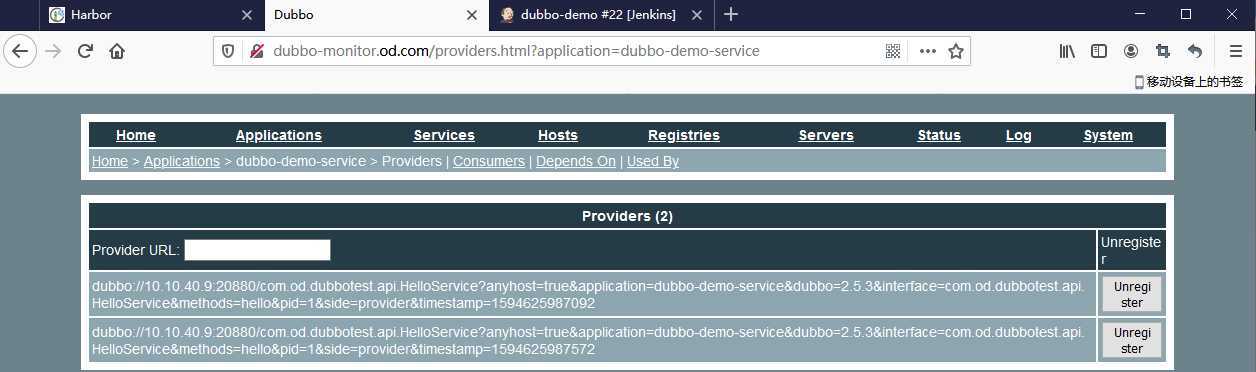The width and height of the screenshot is (1256, 372).
Task: Click the Providers (2) table header
Action: (x=628, y=216)
